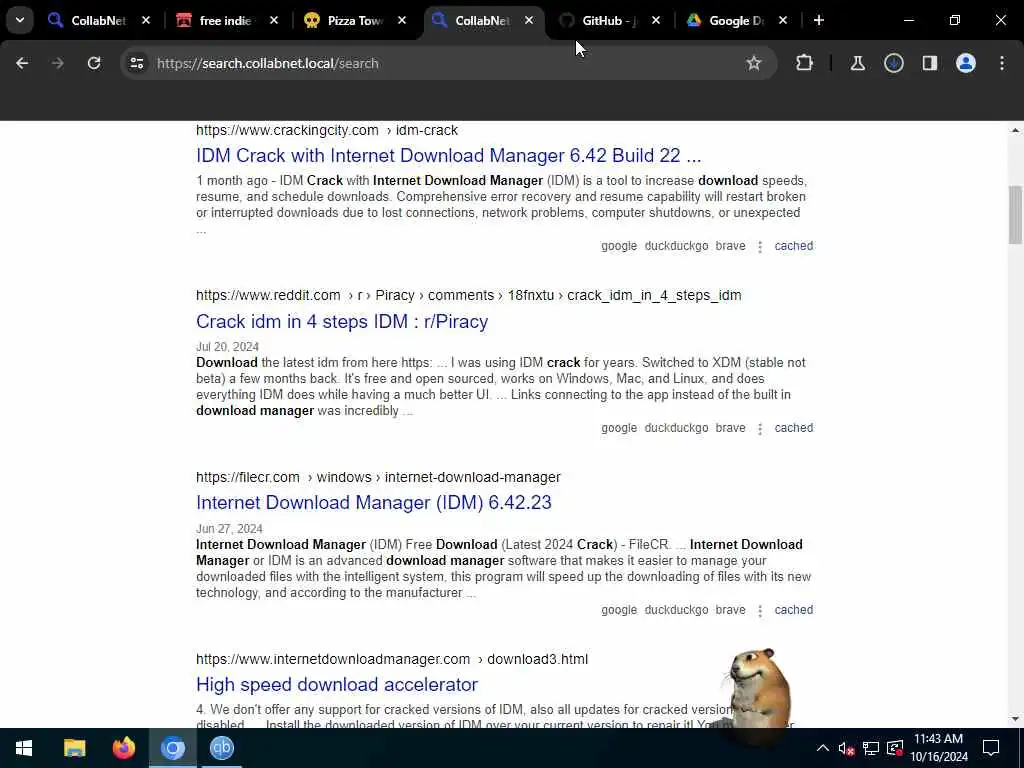This screenshot has width=1024, height=768.
Task: Close the 'free indie' tab
Action: [274, 20]
